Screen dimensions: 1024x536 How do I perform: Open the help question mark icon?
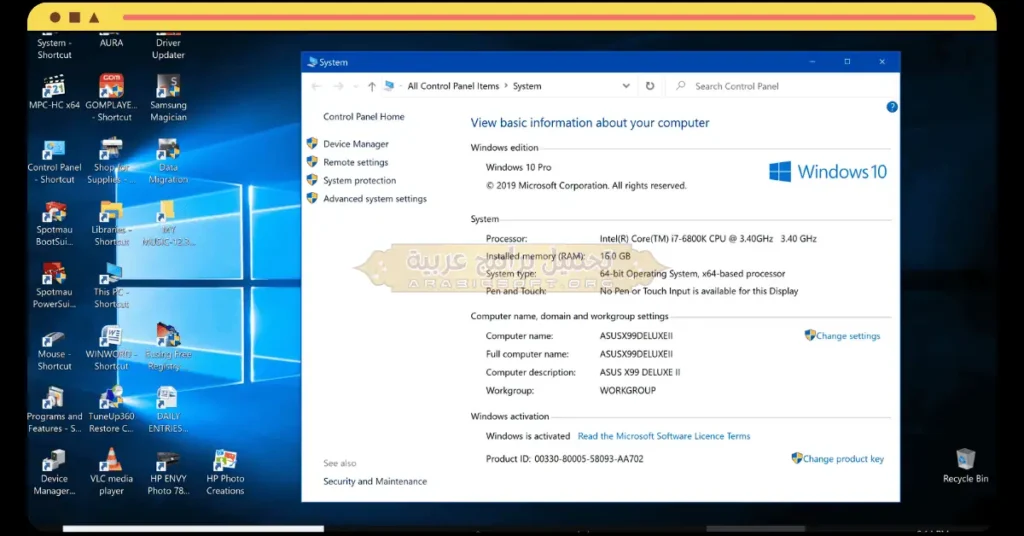(891, 107)
